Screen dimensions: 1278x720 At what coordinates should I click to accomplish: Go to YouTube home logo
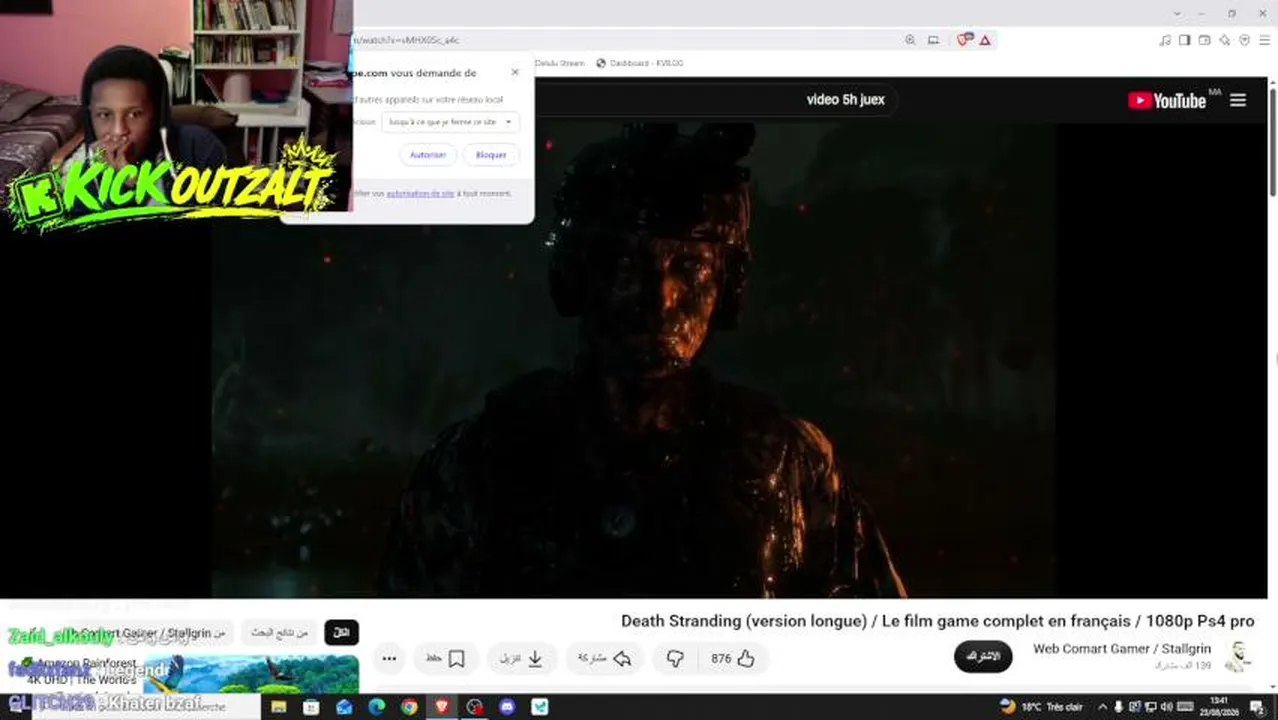1167,100
